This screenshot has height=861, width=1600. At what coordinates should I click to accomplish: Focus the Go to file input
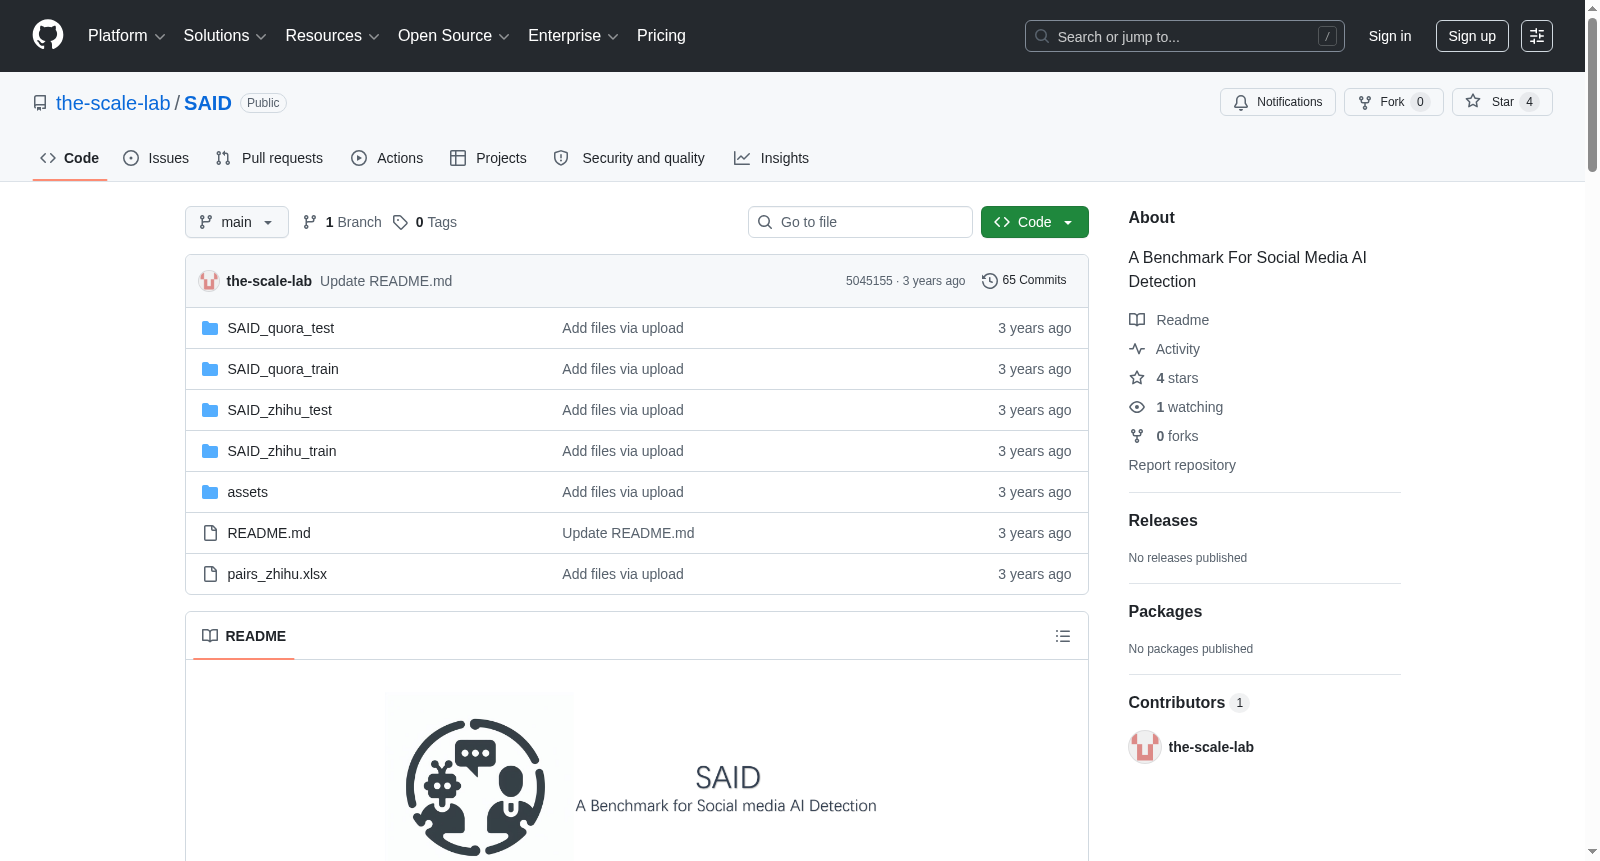tap(860, 222)
